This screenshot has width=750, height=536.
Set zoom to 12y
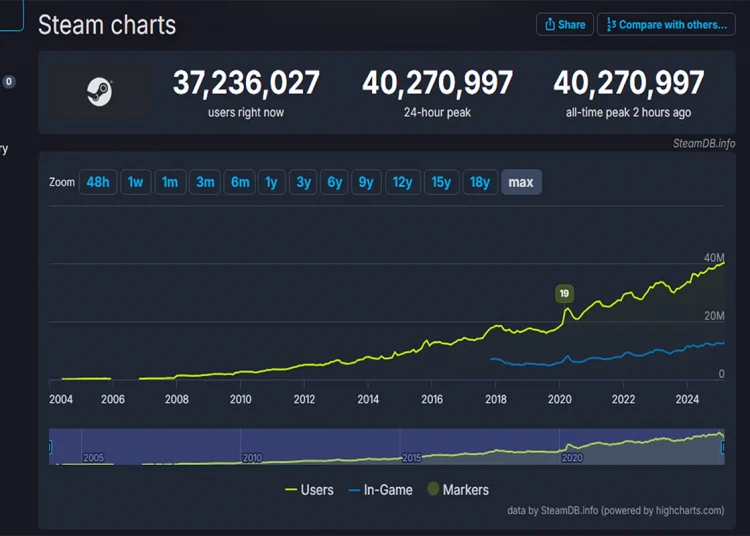coord(403,182)
